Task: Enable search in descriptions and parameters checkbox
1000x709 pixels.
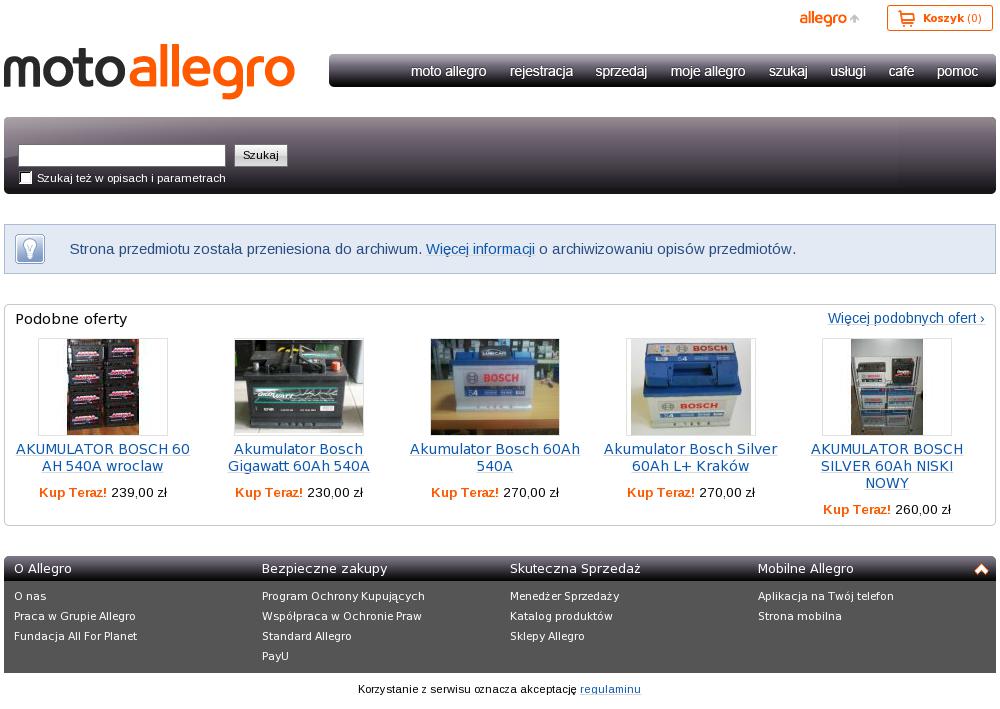Action: 26,178
